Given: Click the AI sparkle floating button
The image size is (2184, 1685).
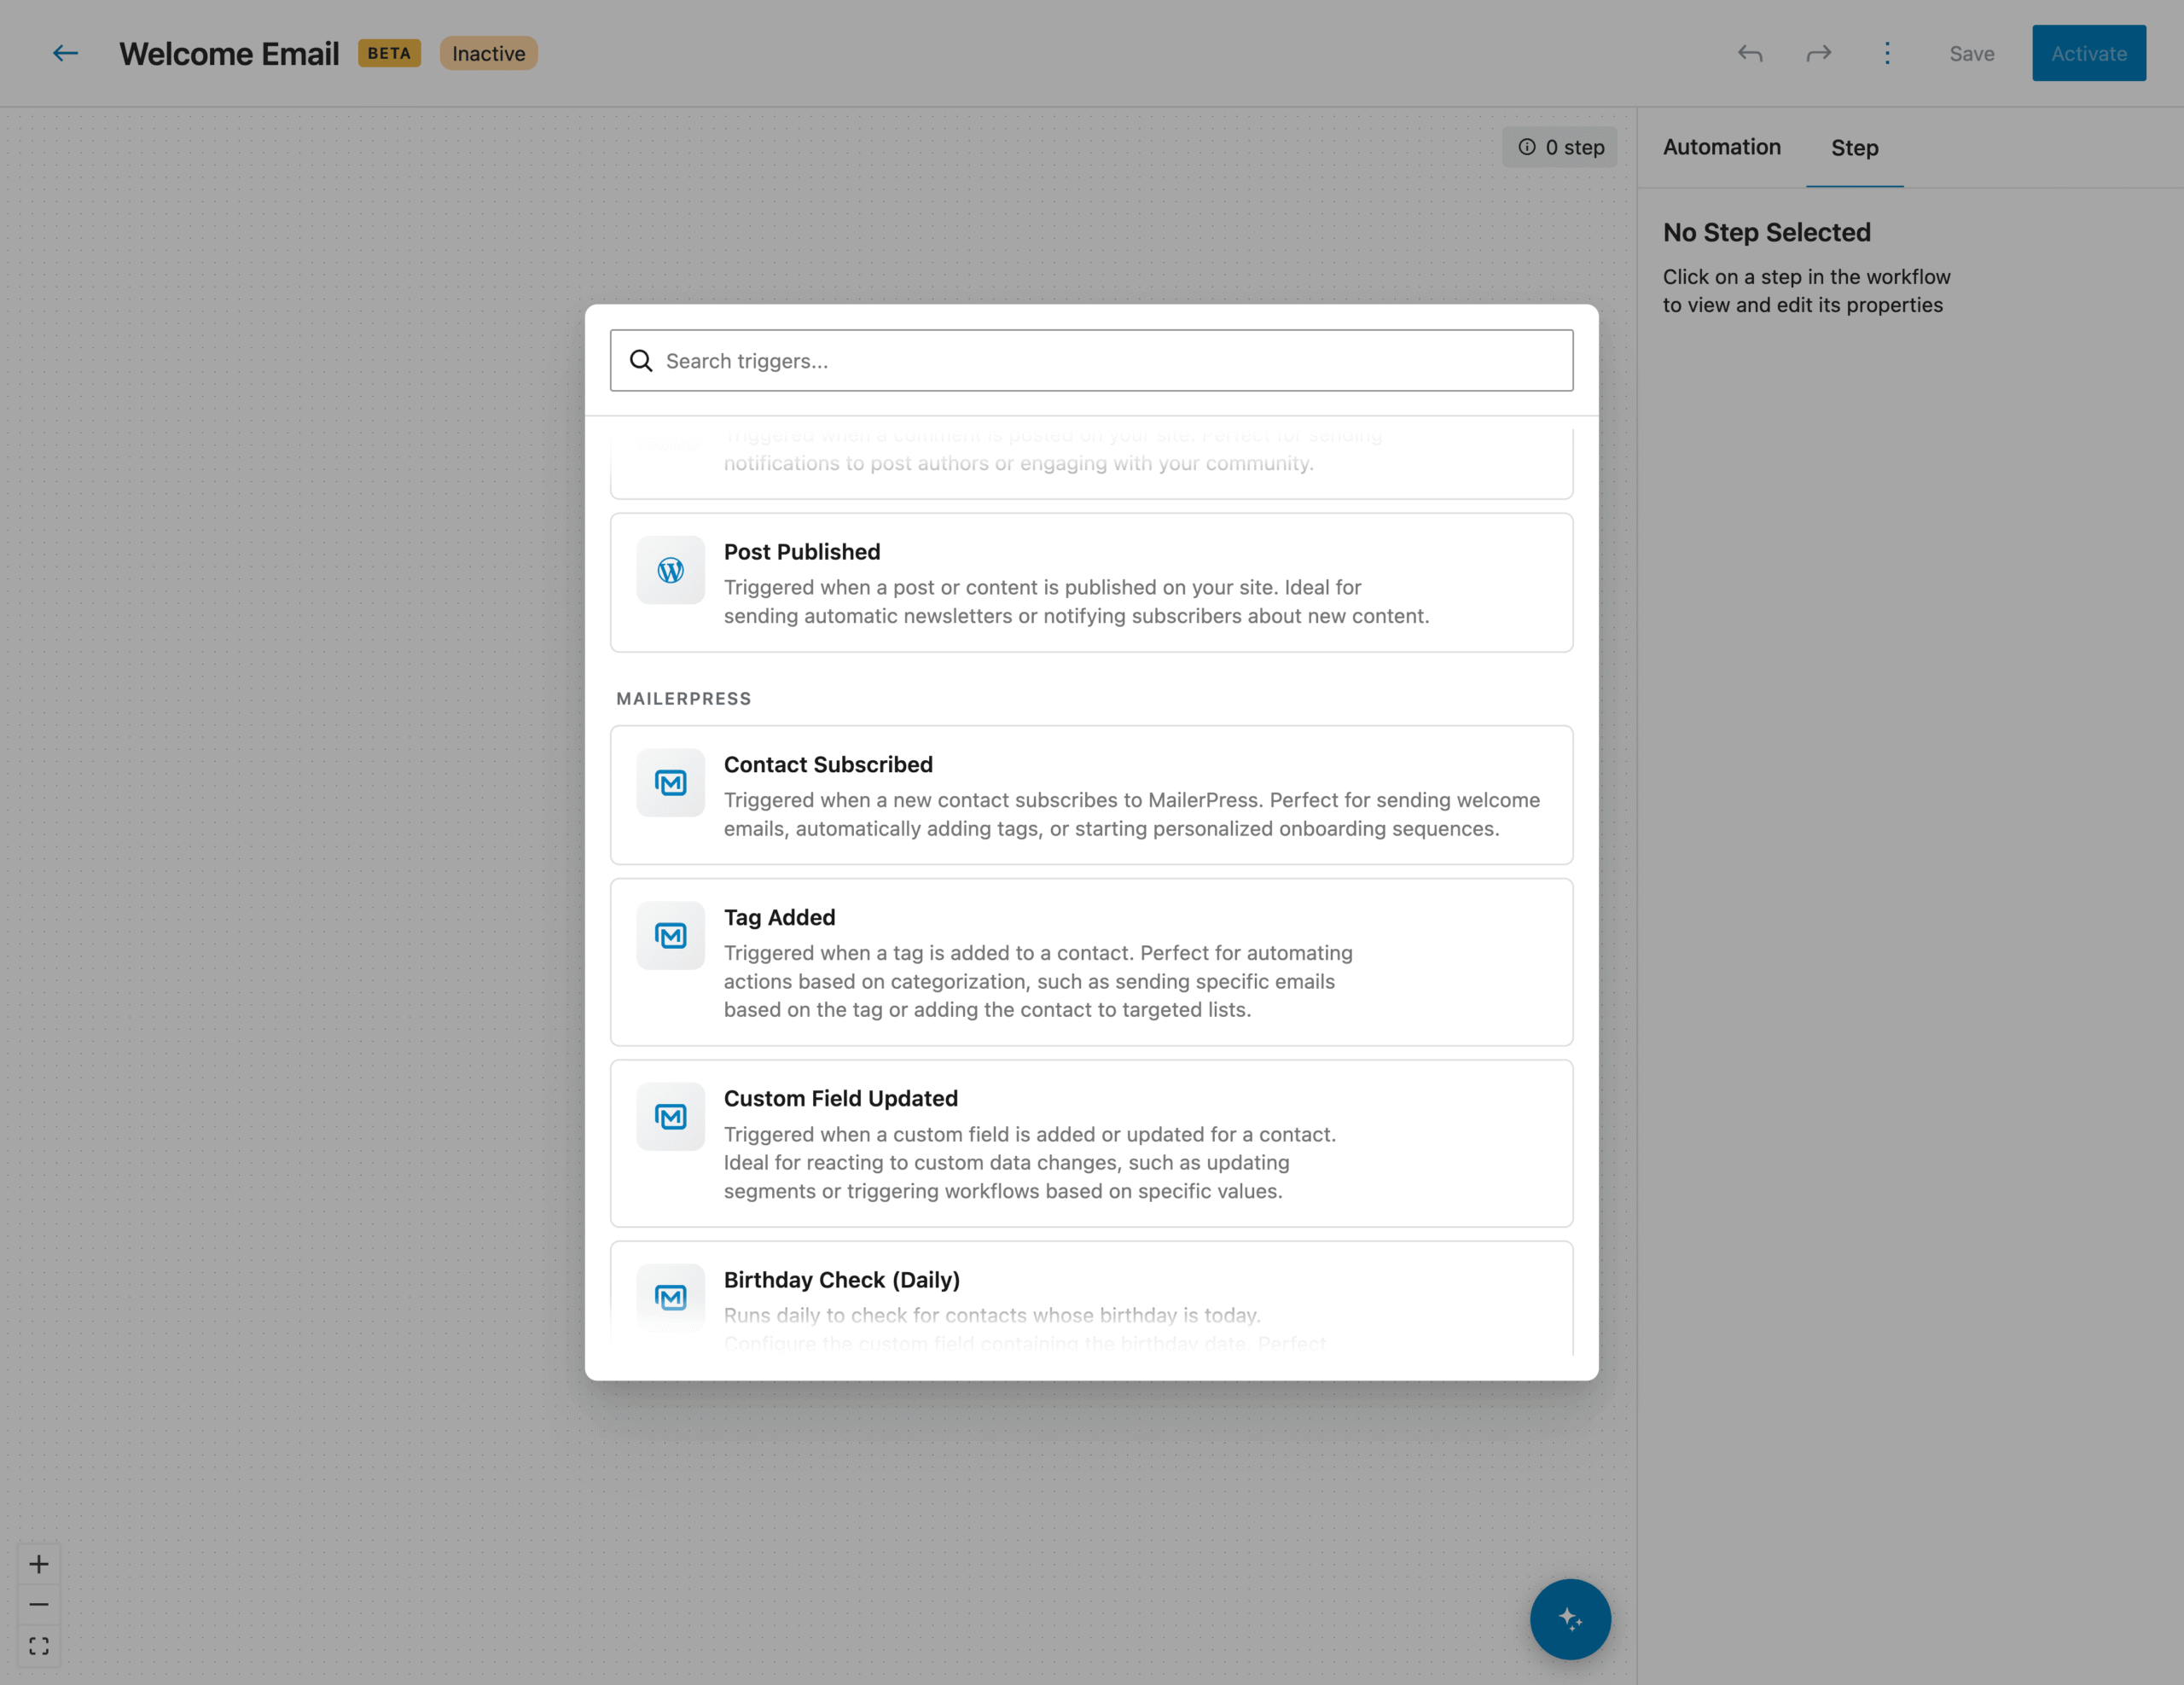Looking at the screenshot, I should click(x=1570, y=1619).
